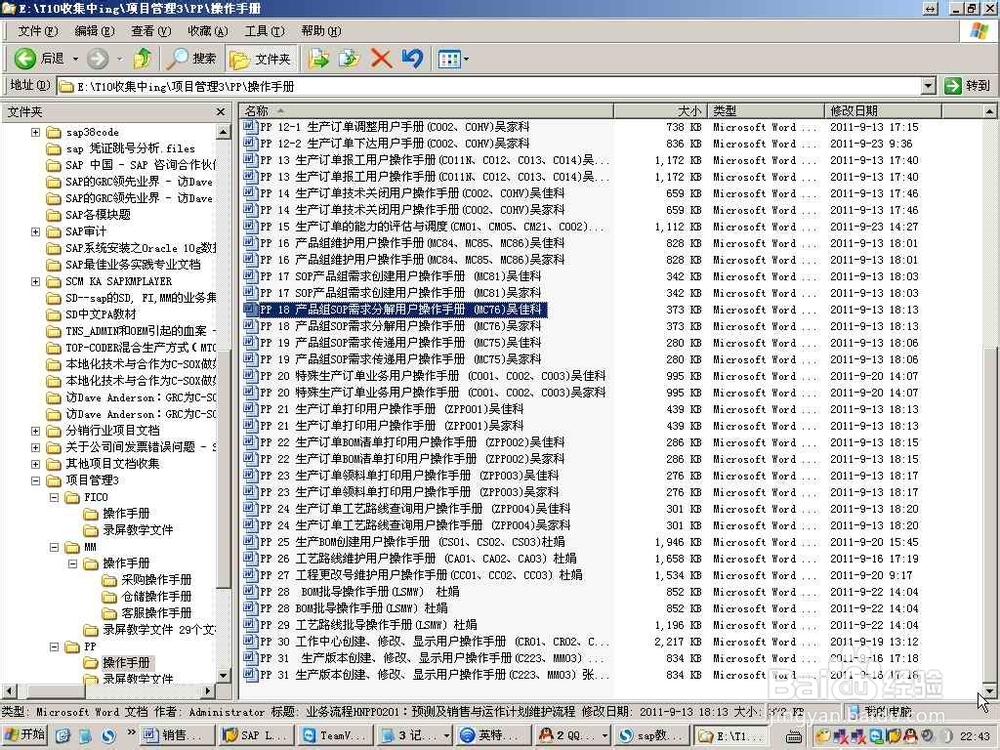This screenshot has width=1000, height=750.
Task: Expand the 其他项目文档收集 tree node
Action: click(x=36, y=464)
